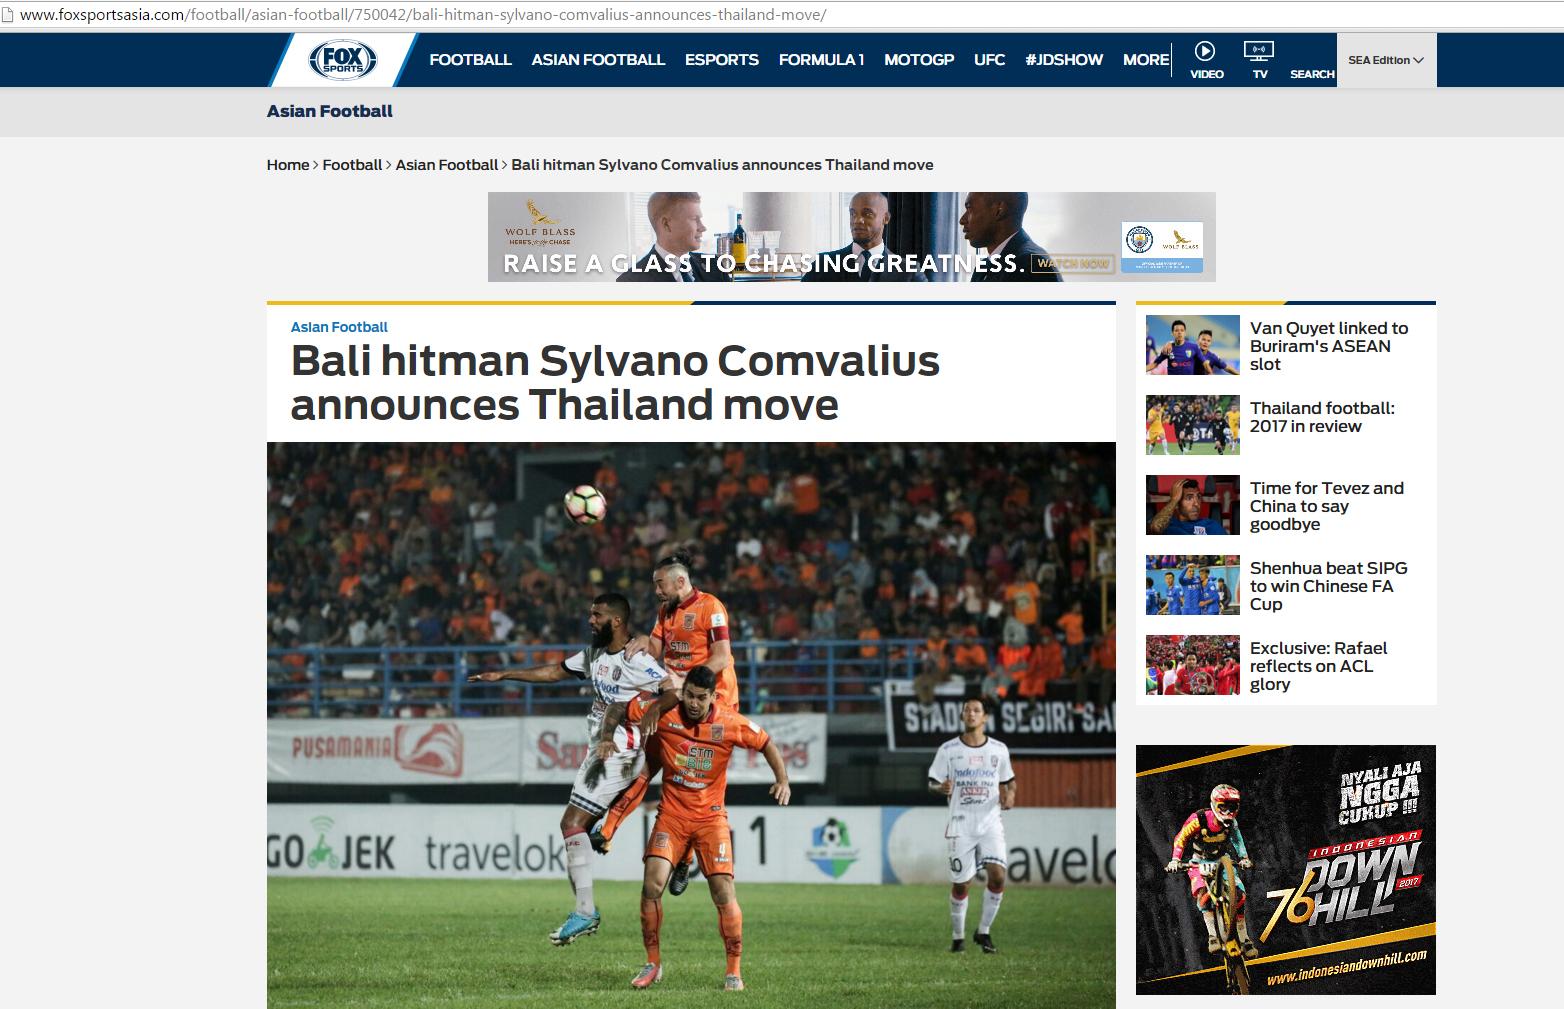Click Watch Now on Wolf Blass banner
The height and width of the screenshot is (1009, 1564).
pyautogui.click(x=1074, y=263)
